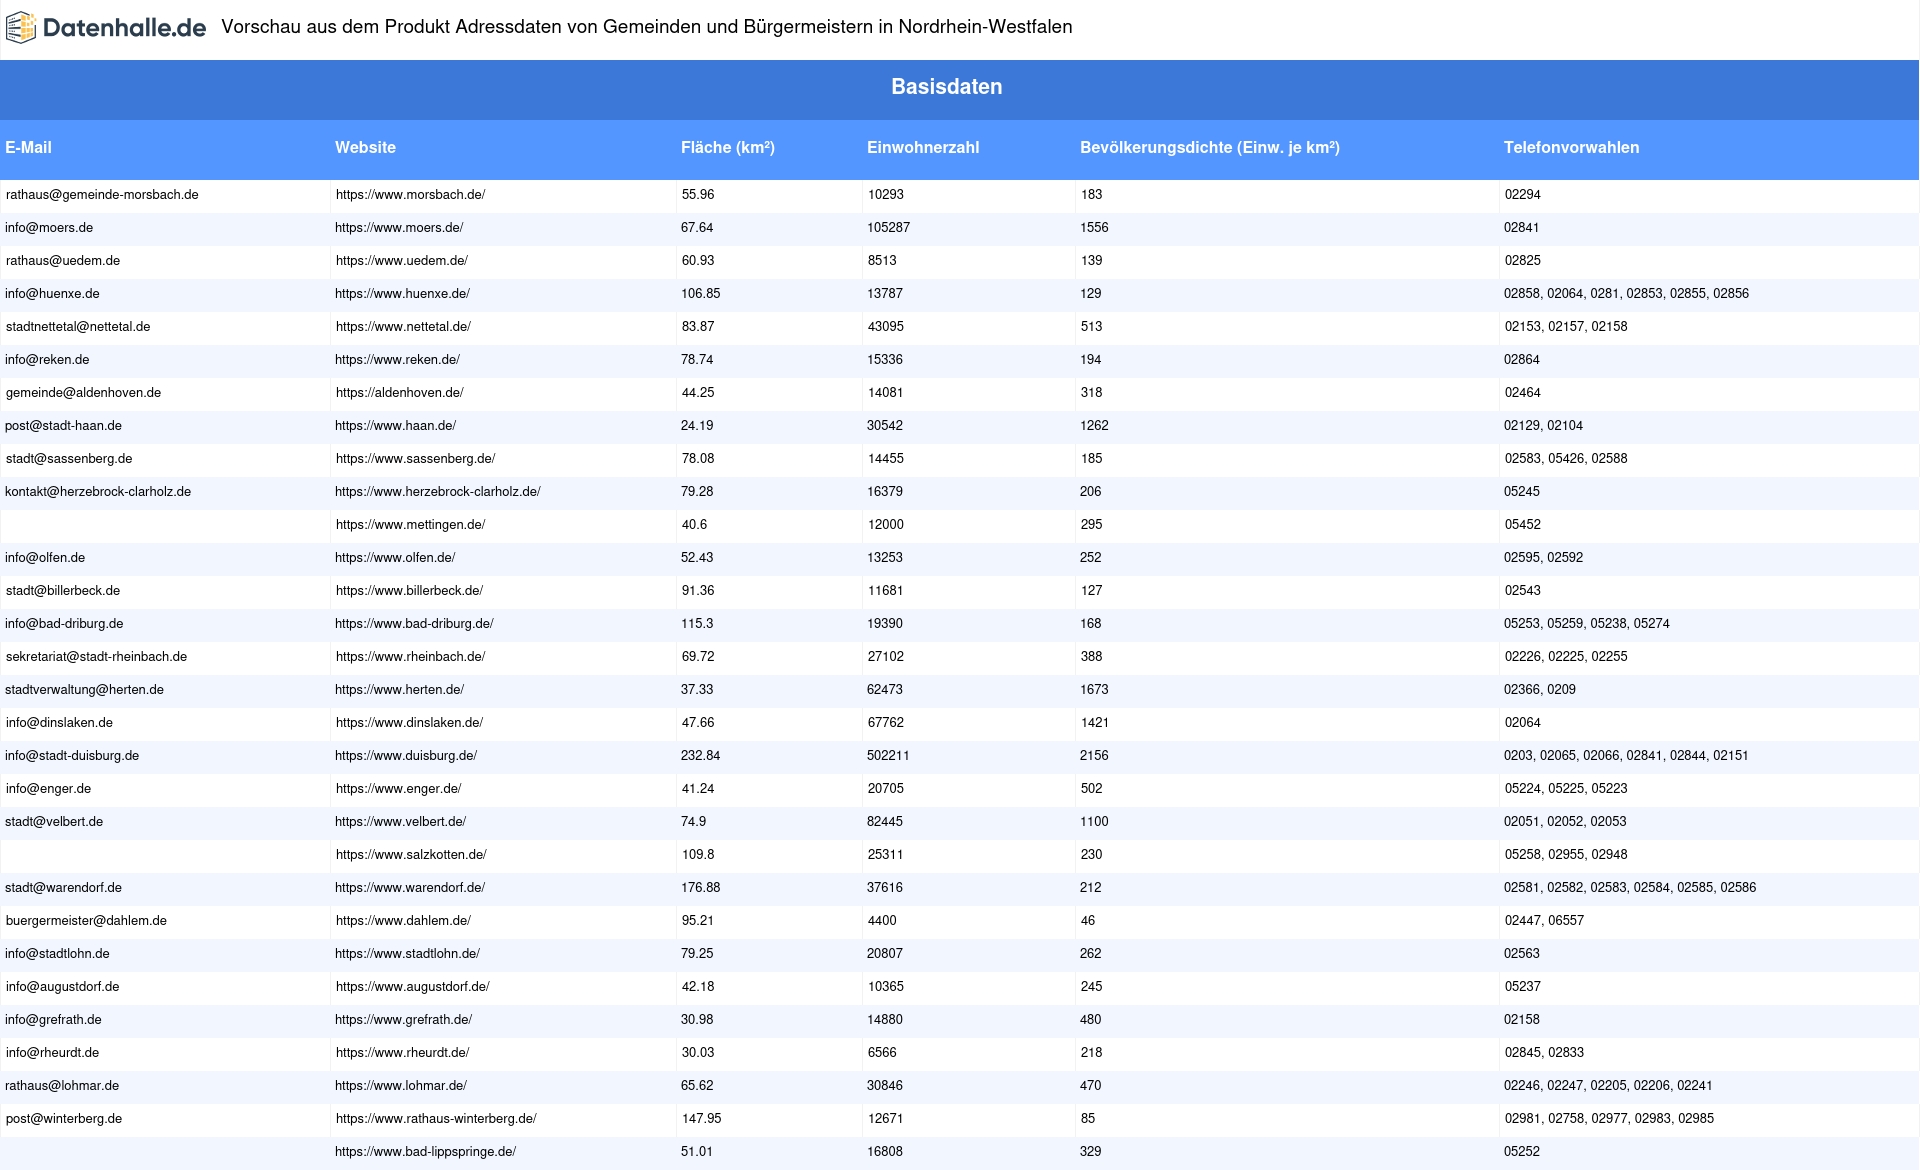This screenshot has width=1920, height=1170.
Task: Select https://www.mettingen.de/ cell
Action: [x=410, y=525]
